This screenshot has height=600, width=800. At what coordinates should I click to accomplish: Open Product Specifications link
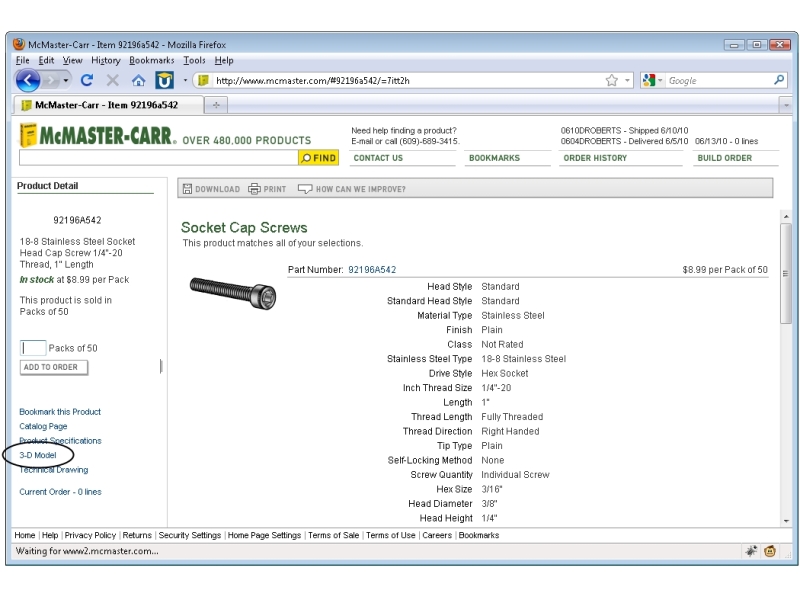click(x=60, y=441)
